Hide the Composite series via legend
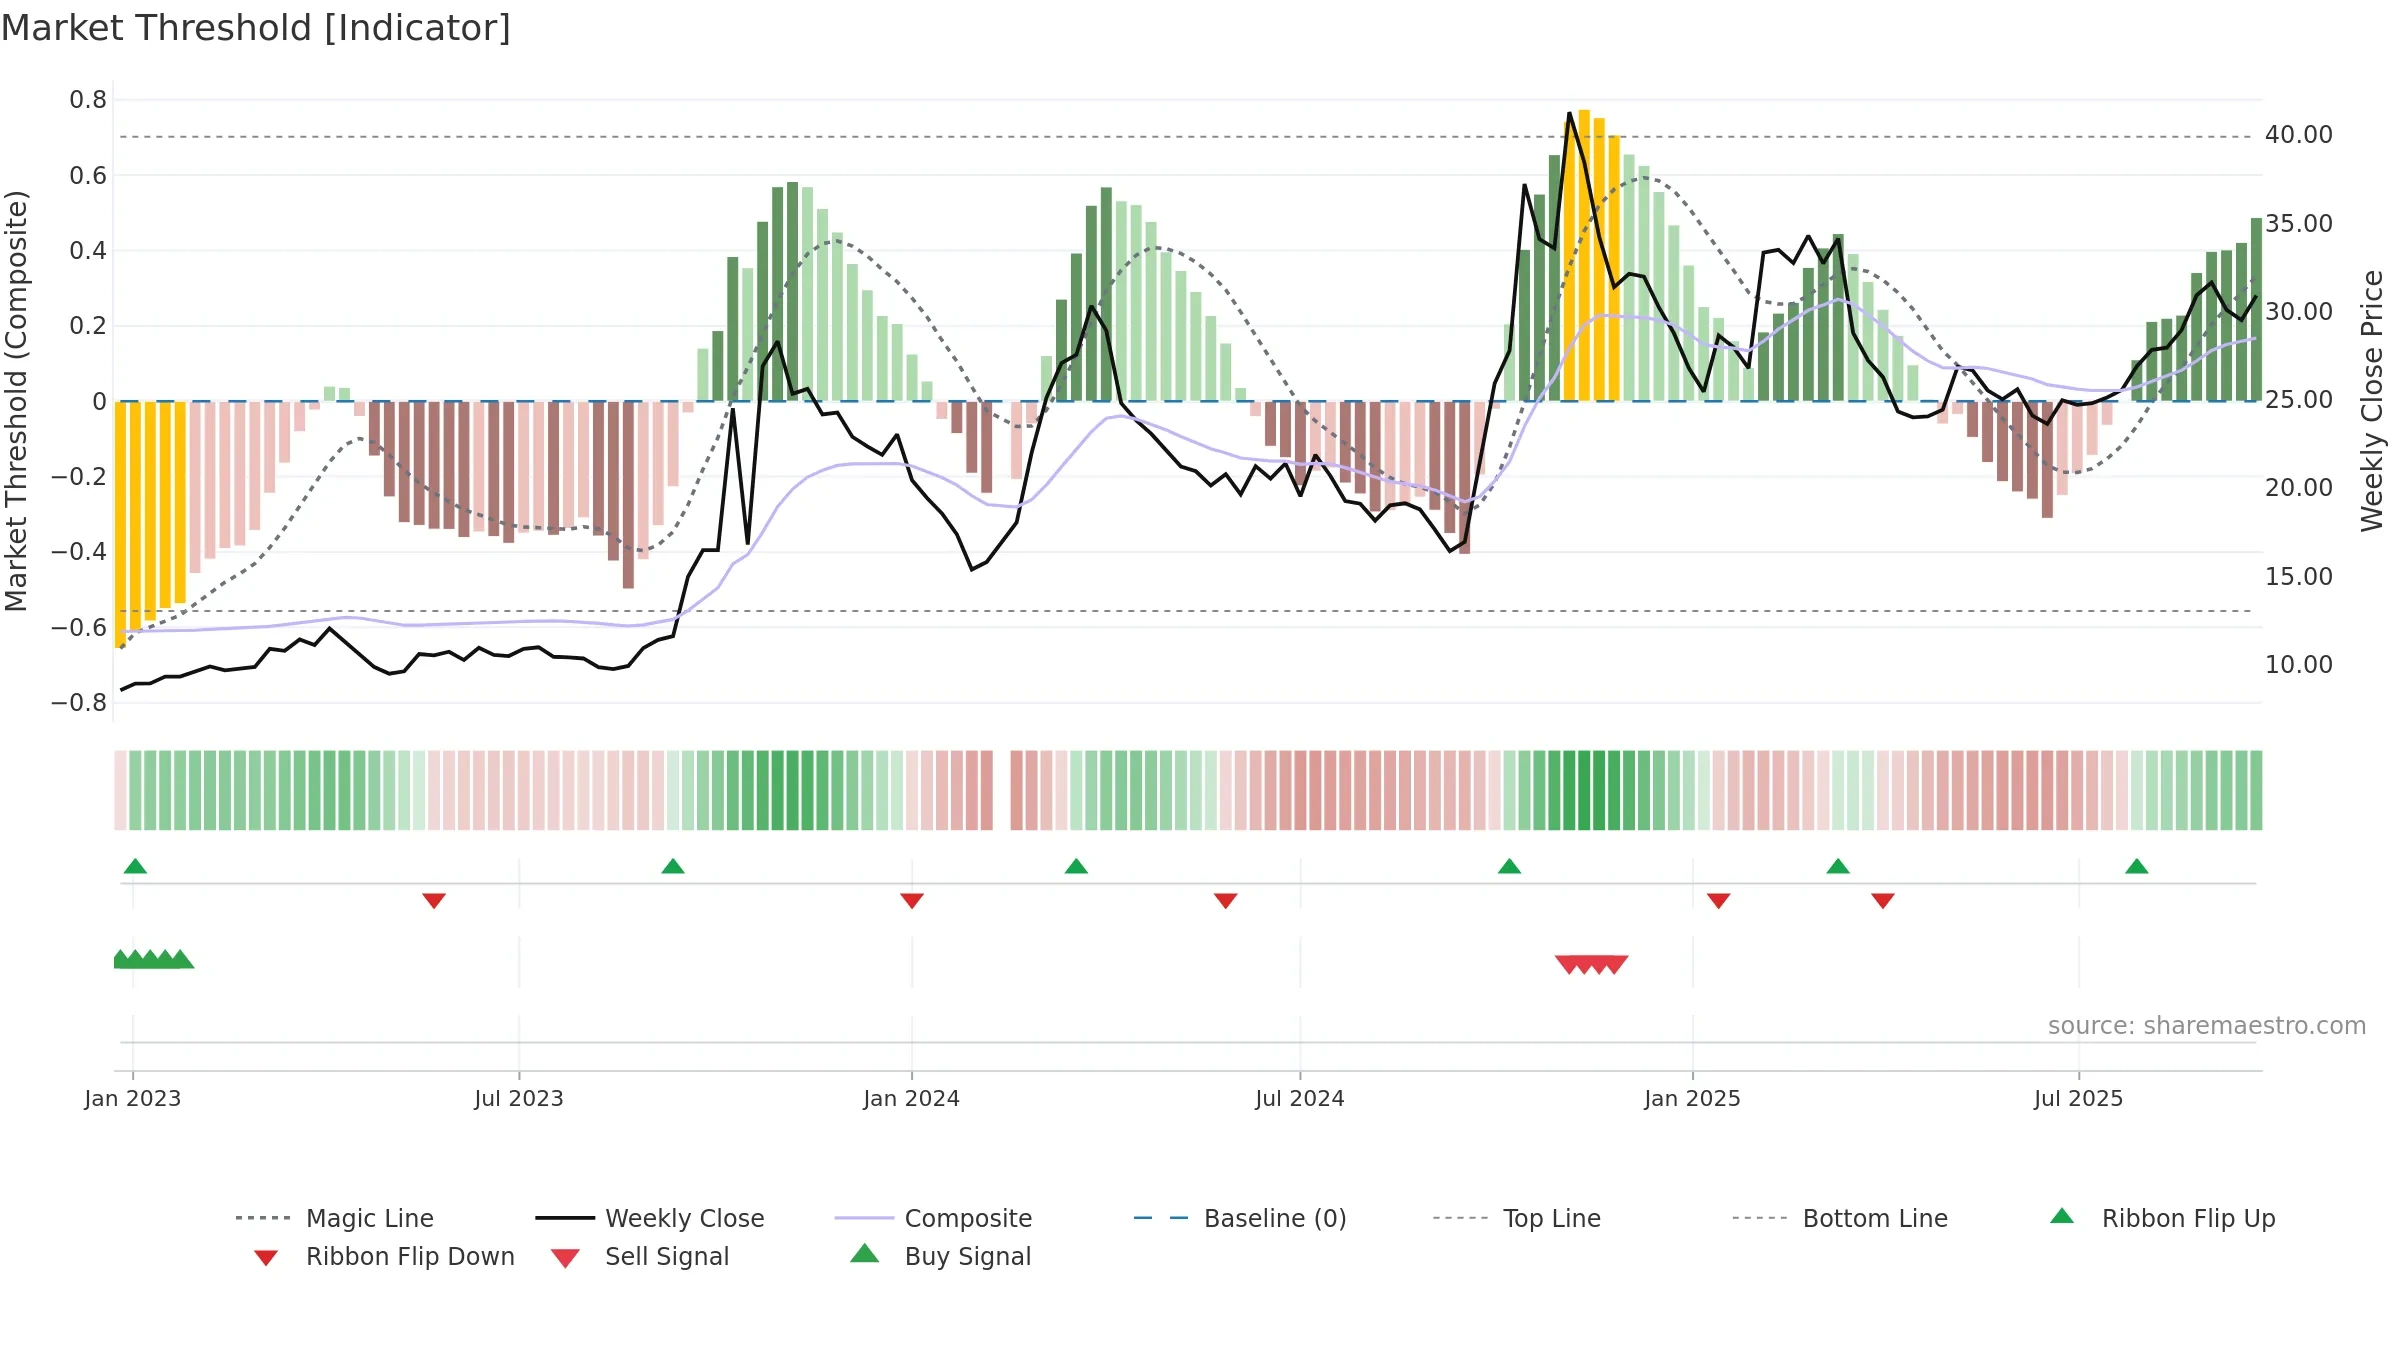Screen dimensions: 2400x1350 click(933, 1218)
